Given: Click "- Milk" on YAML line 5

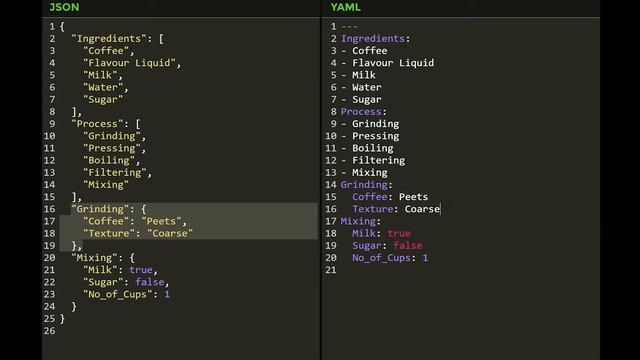Looking at the screenshot, I should pyautogui.click(x=358, y=76).
